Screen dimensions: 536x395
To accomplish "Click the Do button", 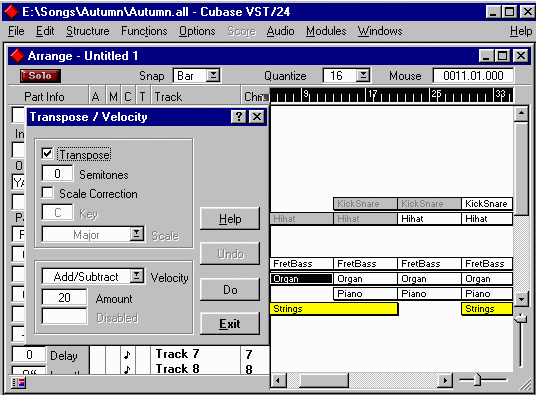I will point(230,290).
